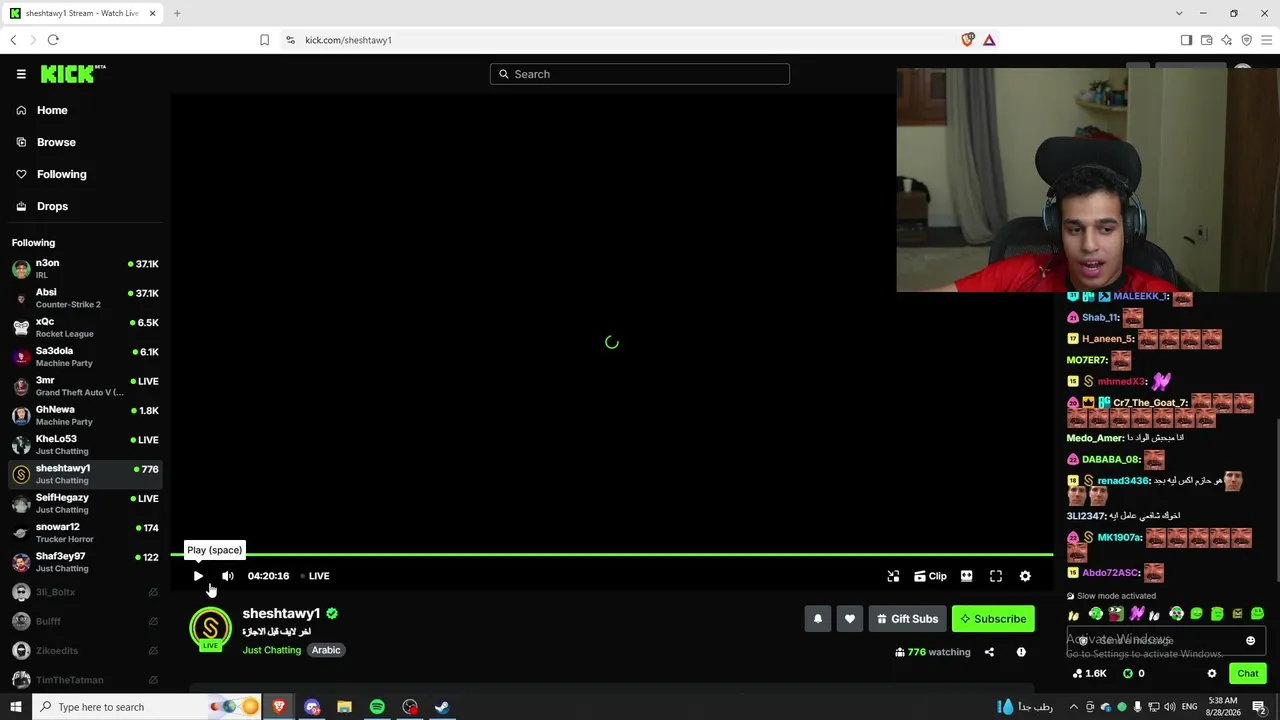The image size is (1280, 720).
Task: Subscribe to sheshtawy1
Action: click(x=993, y=619)
